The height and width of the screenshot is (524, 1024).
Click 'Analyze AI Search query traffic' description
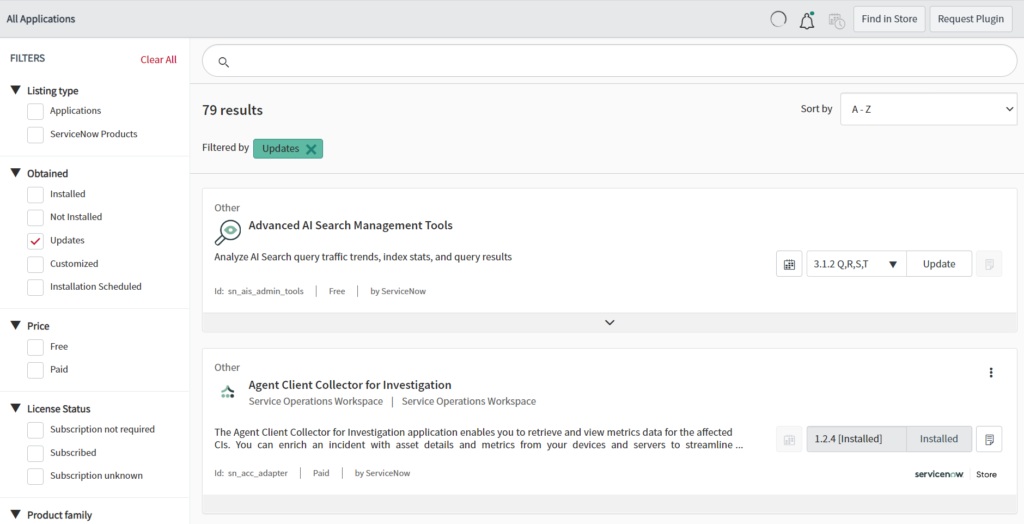point(363,257)
